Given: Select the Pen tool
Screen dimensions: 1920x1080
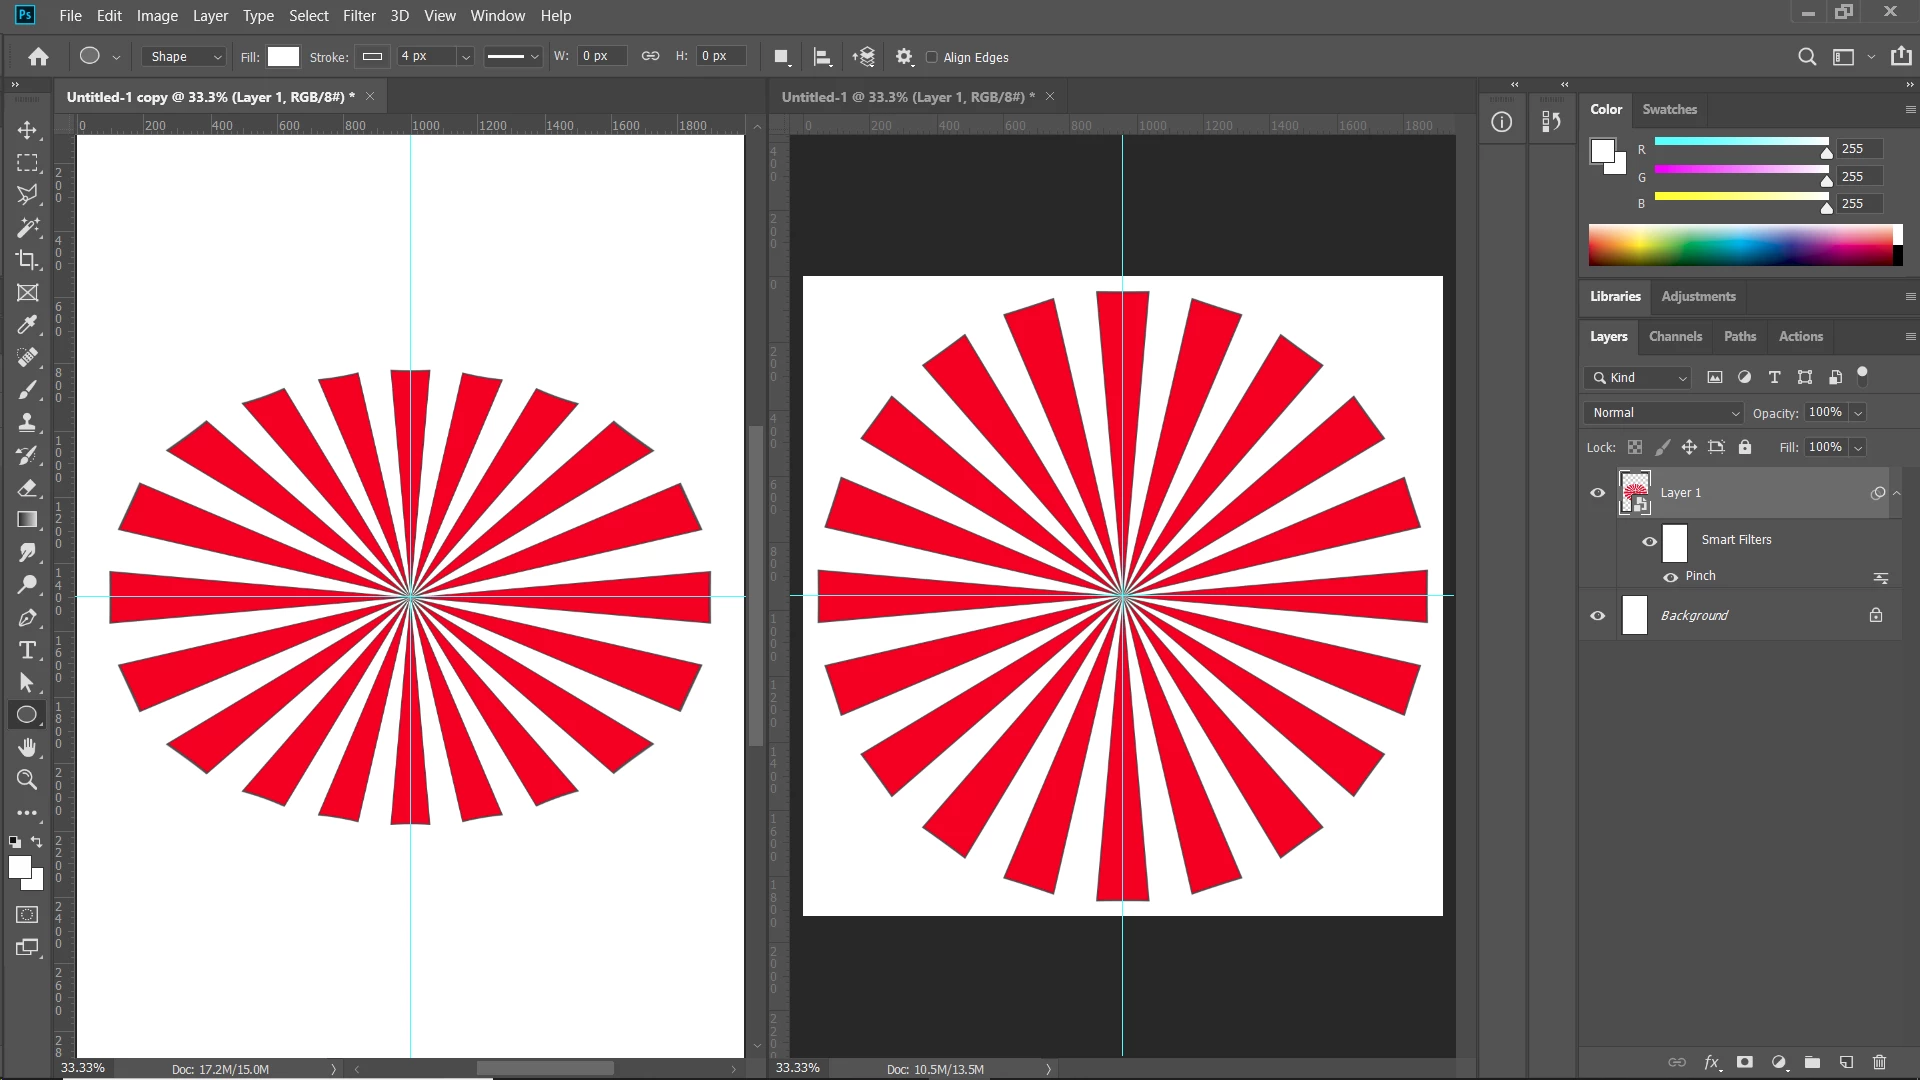Looking at the screenshot, I should tap(27, 618).
